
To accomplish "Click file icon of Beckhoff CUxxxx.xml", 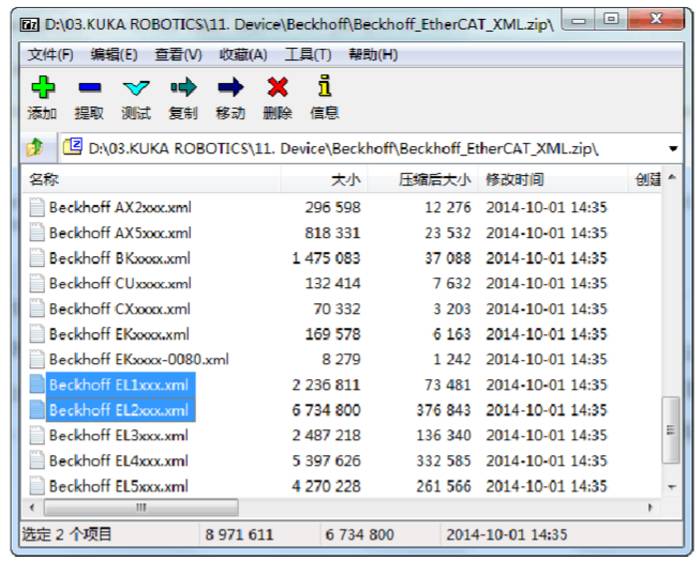I will coord(37,283).
